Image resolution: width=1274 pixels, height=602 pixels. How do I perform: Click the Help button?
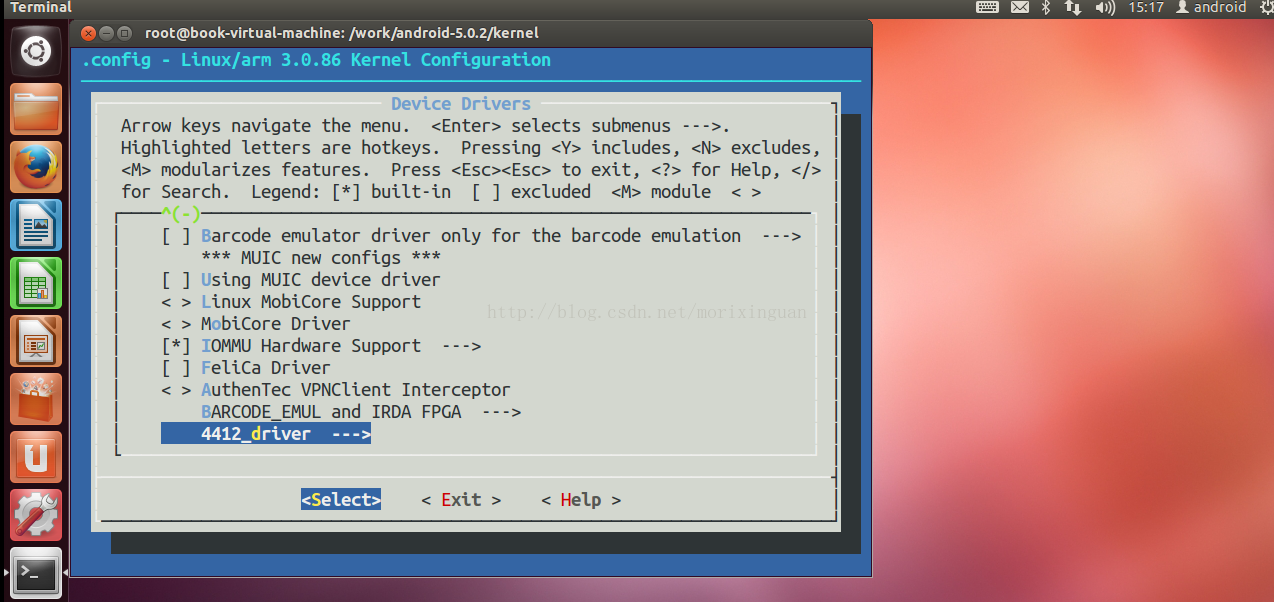tap(580, 500)
